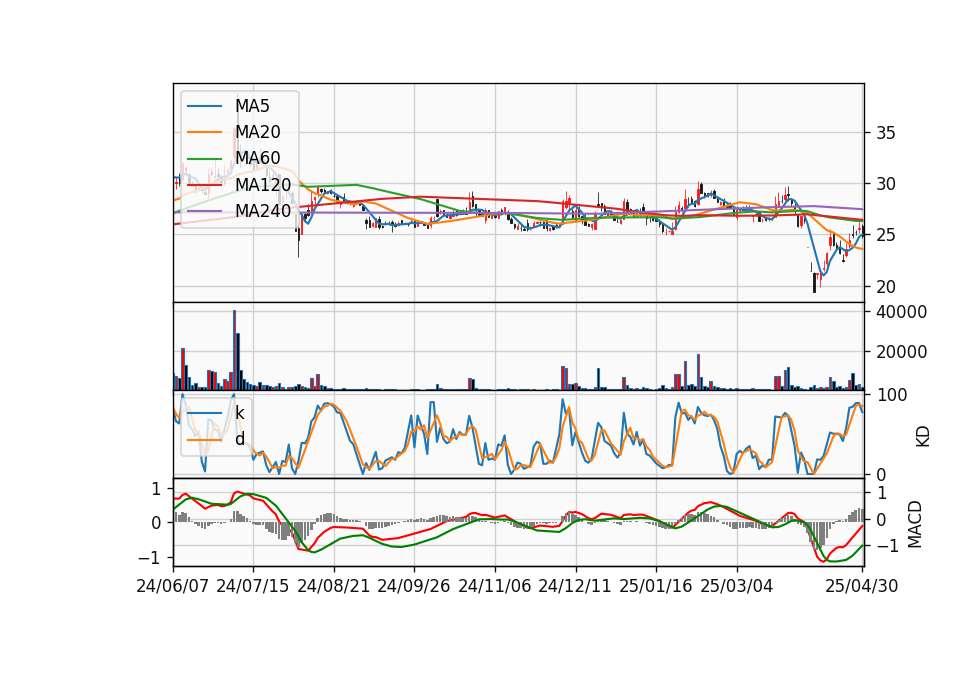Click the d legend label in KD panel
Viewport: 960px width, 690px height.
click(x=240, y=439)
